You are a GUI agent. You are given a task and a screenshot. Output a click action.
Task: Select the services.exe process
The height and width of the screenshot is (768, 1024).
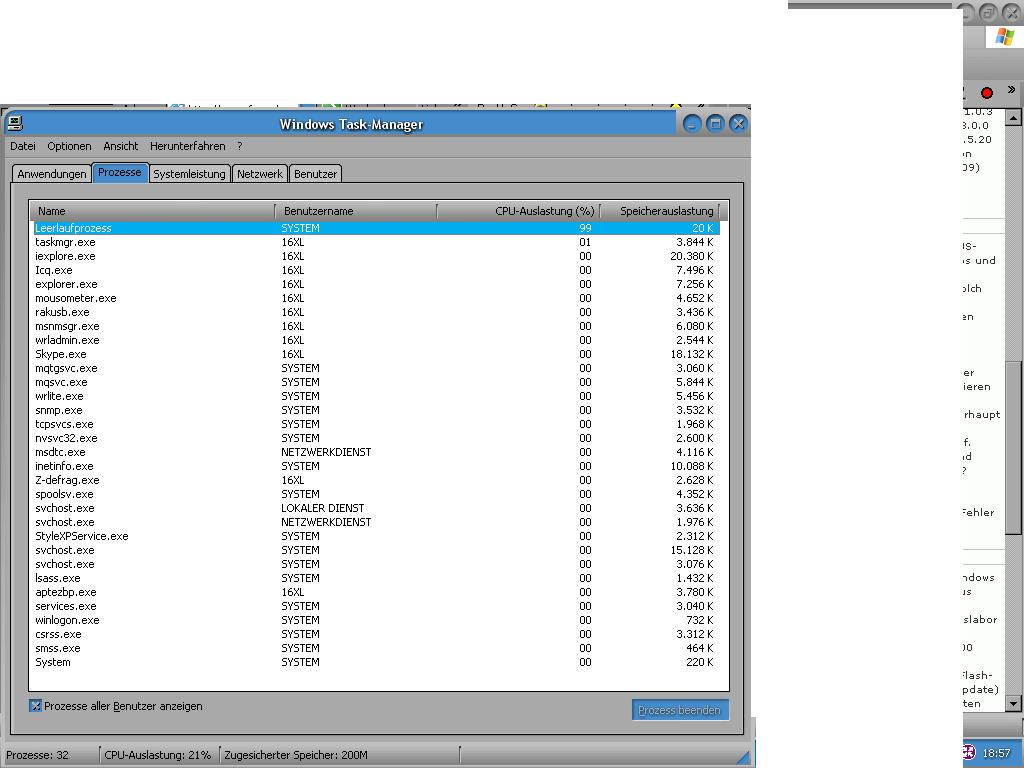coord(376,606)
